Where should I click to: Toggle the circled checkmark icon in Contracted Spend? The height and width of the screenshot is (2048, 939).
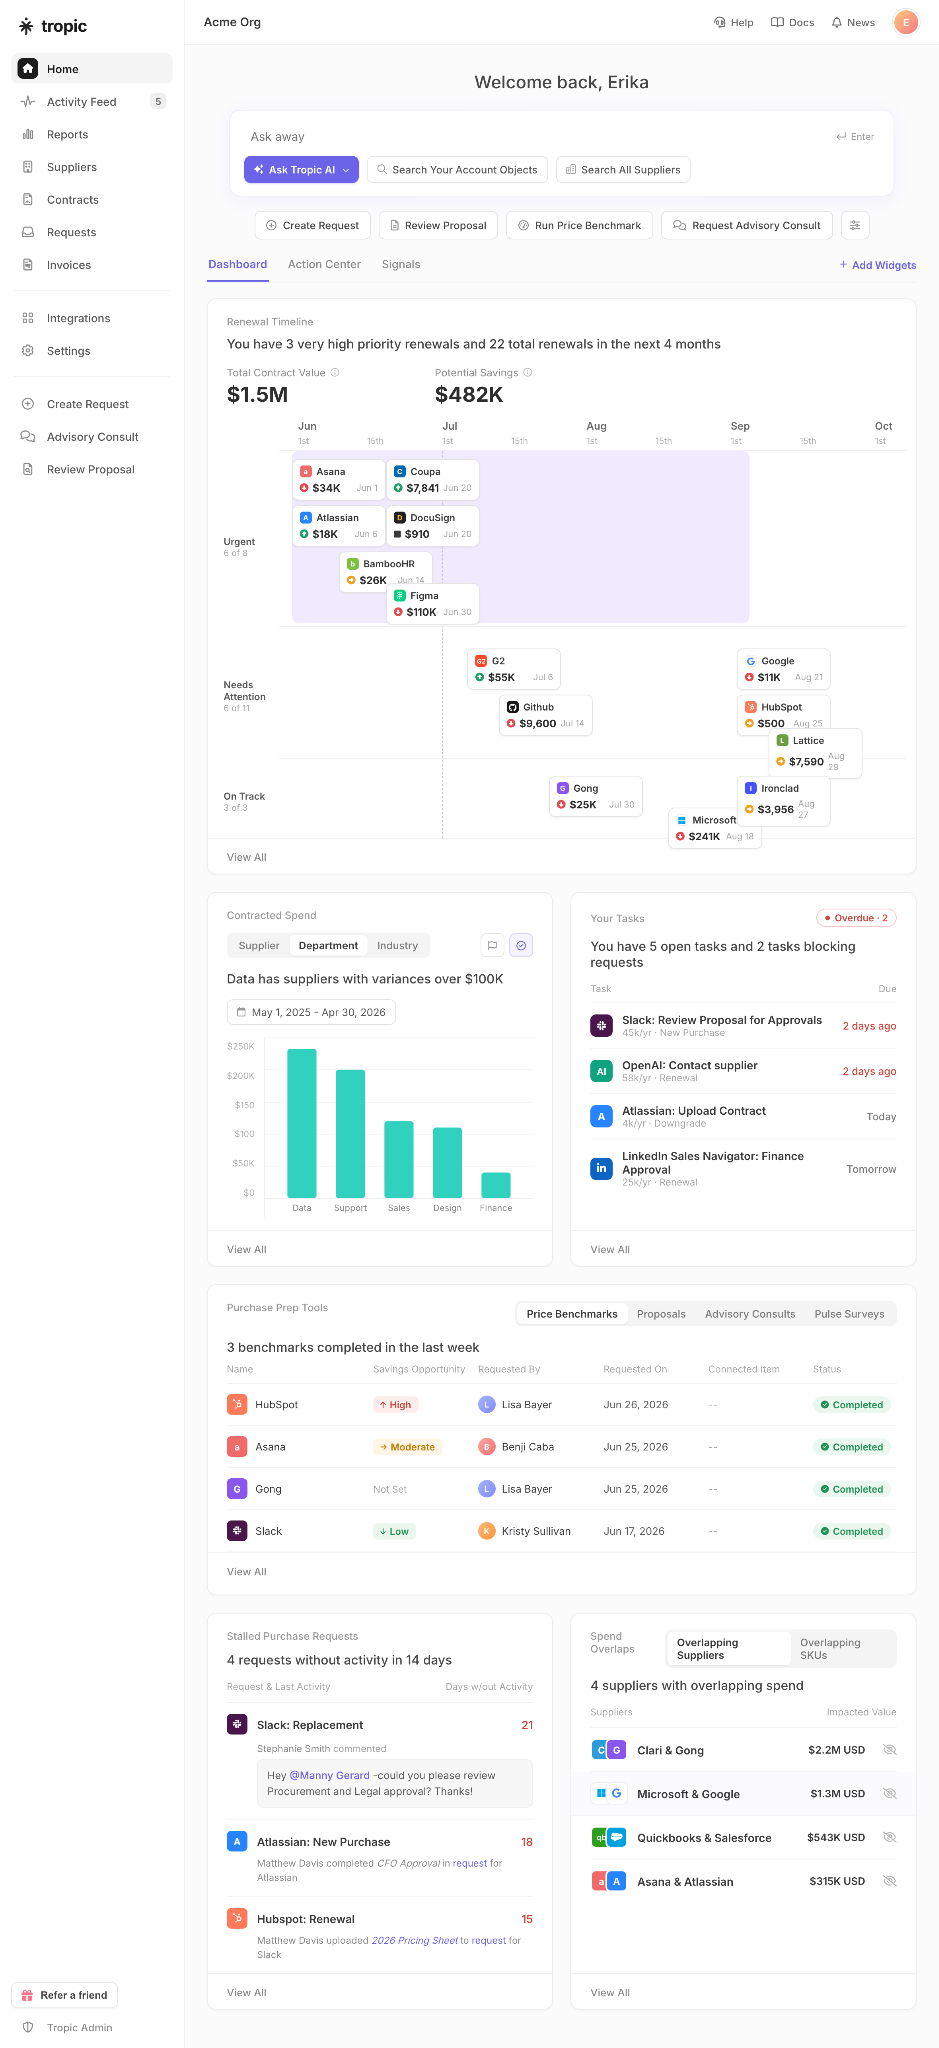(521, 945)
